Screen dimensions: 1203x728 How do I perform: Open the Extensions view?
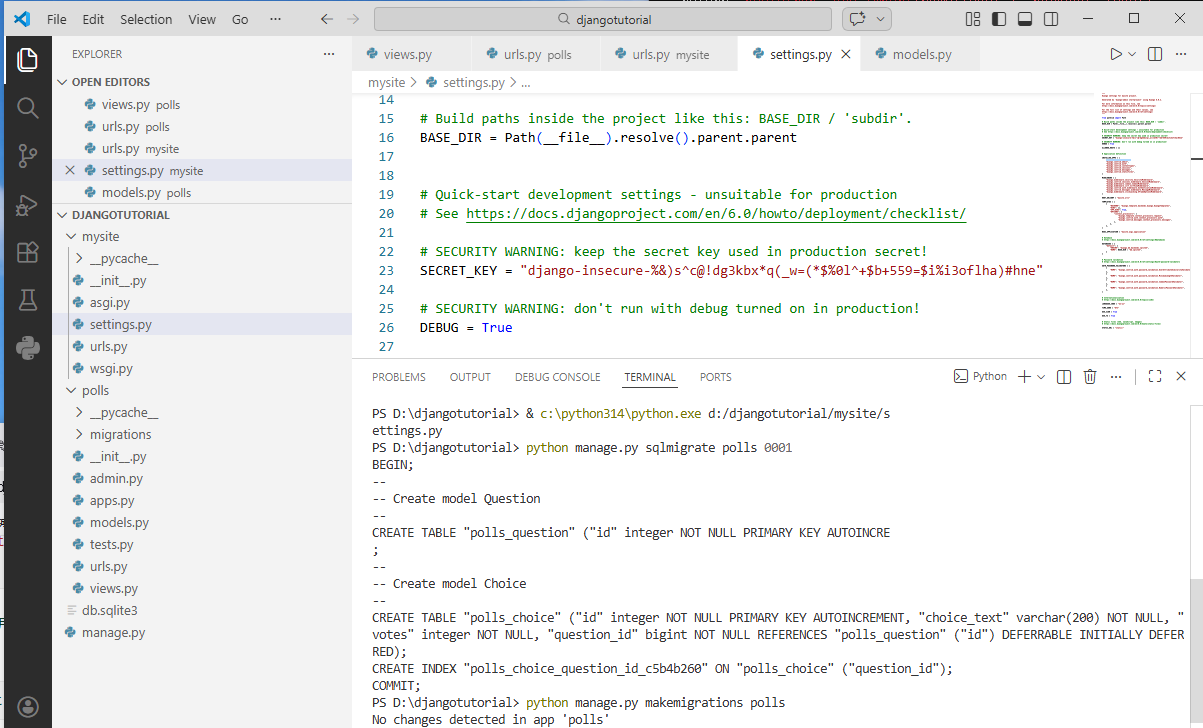click(27, 252)
